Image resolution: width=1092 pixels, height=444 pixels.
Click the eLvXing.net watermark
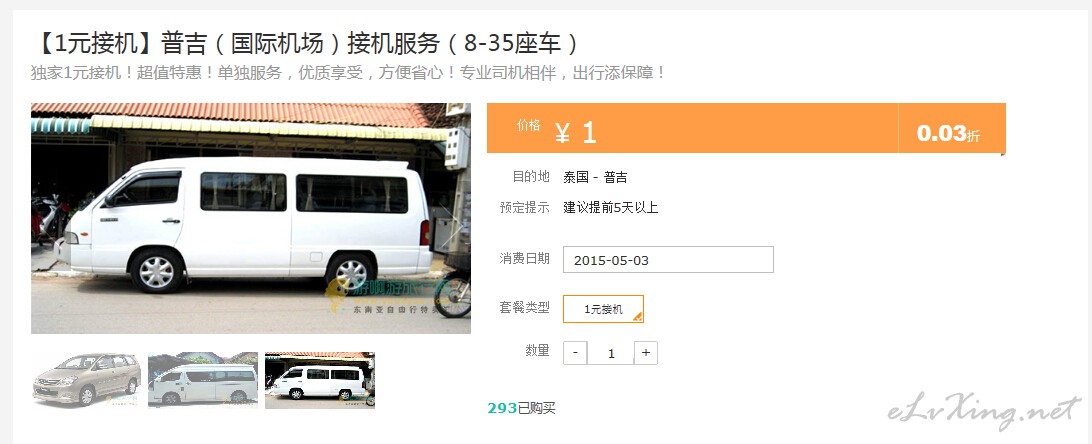pos(983,411)
